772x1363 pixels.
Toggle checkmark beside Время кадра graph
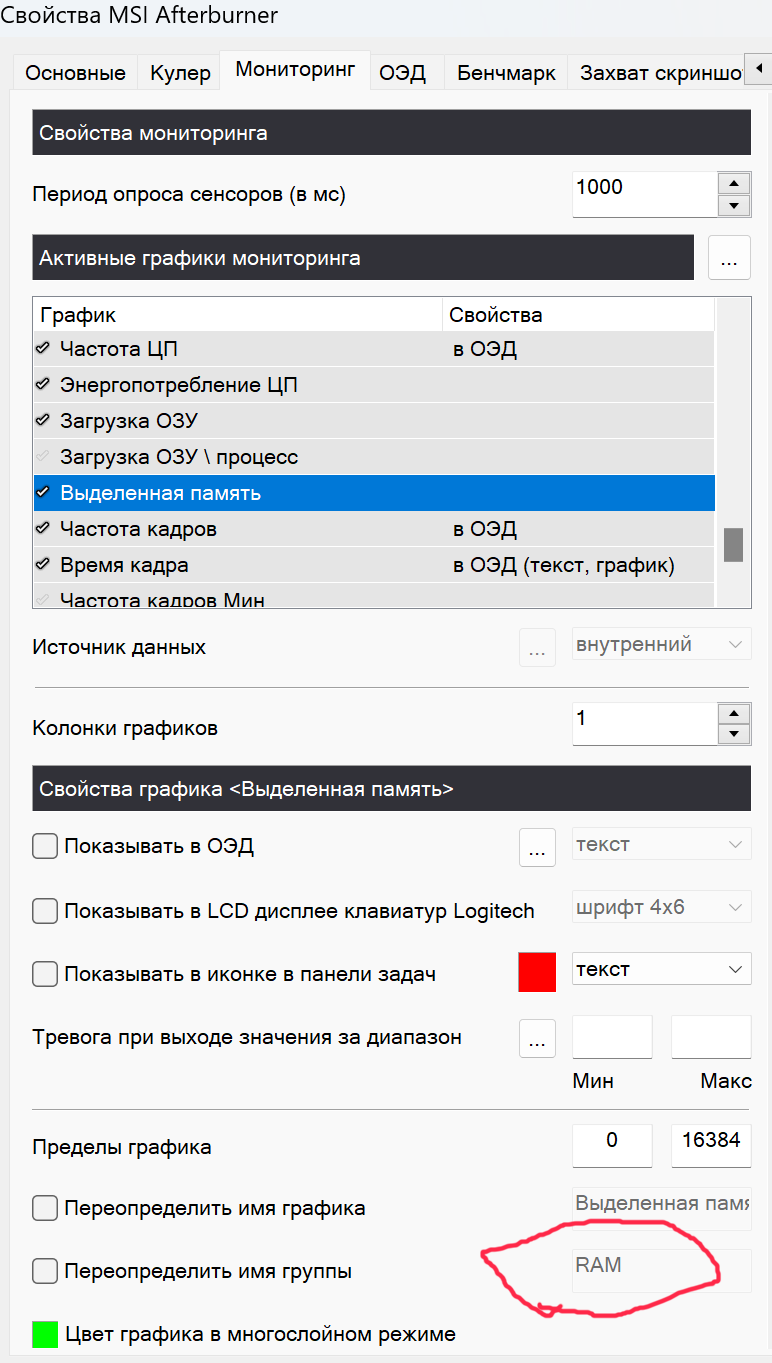click(42, 565)
